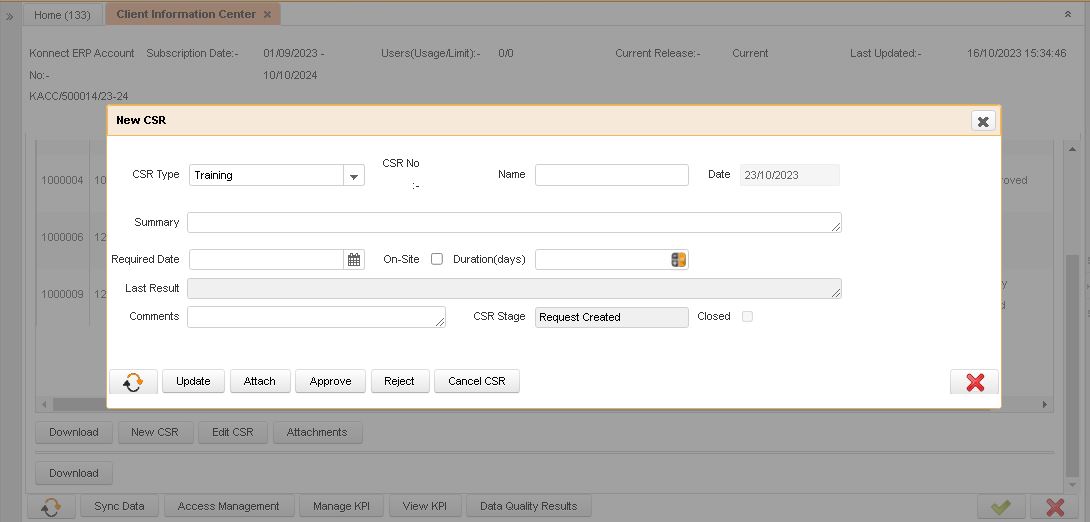Close the Client Information Center tab
This screenshot has width=1090, height=522.
tap(267, 15)
